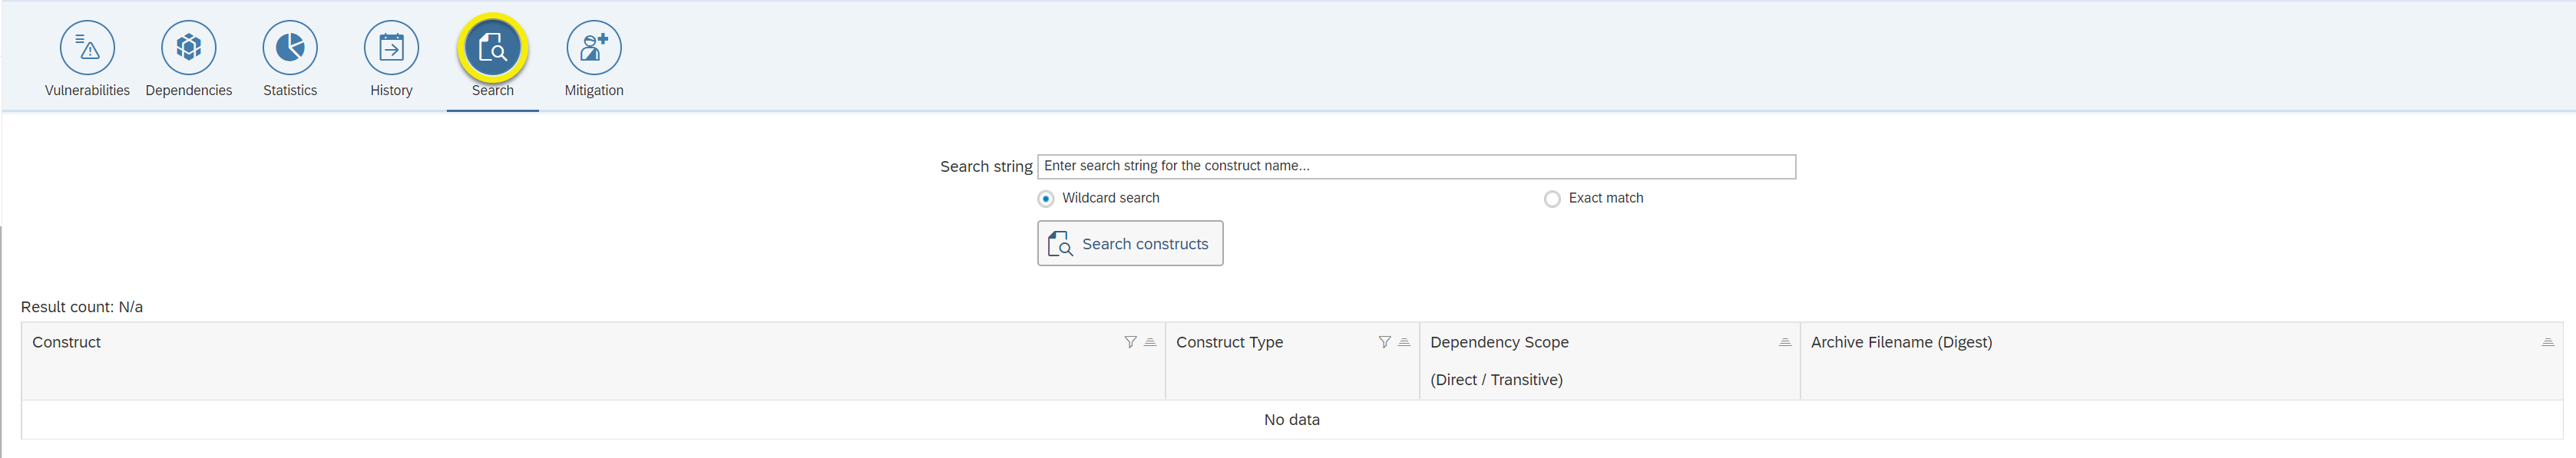The image size is (2576, 458).
Task: Switch to the Mitigation tab label
Action: (594, 90)
